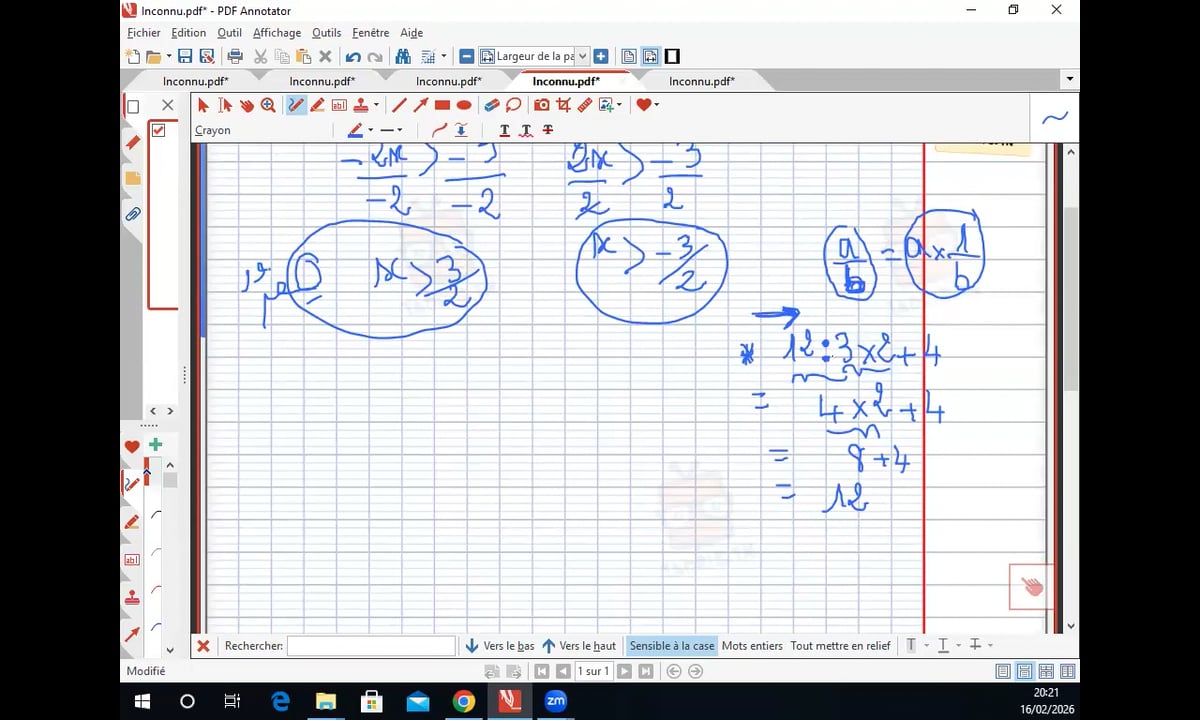Screen dimensions: 1200x720
Task: Select the Rectangle shape tool
Action: tap(442, 105)
